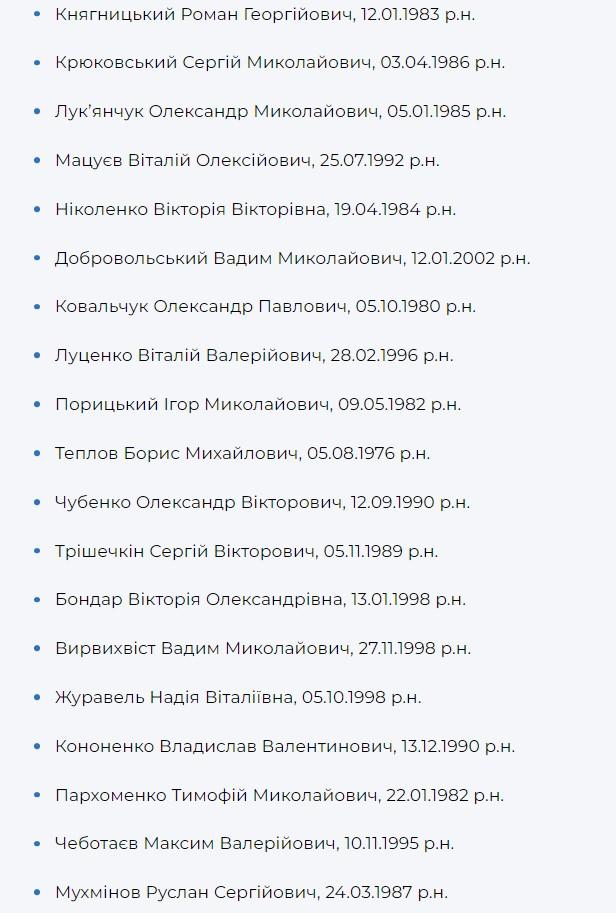Select the Журавель Надія Віталіївна entry
The width and height of the screenshot is (616, 913).
238,697
